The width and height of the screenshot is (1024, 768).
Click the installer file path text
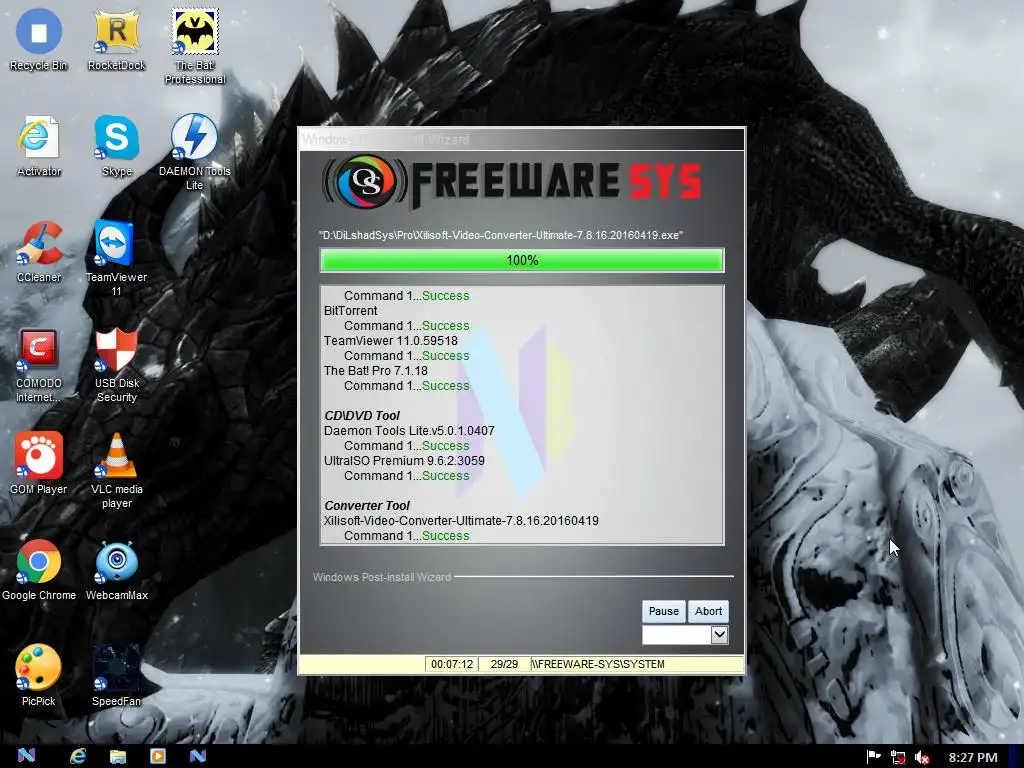[501, 235]
